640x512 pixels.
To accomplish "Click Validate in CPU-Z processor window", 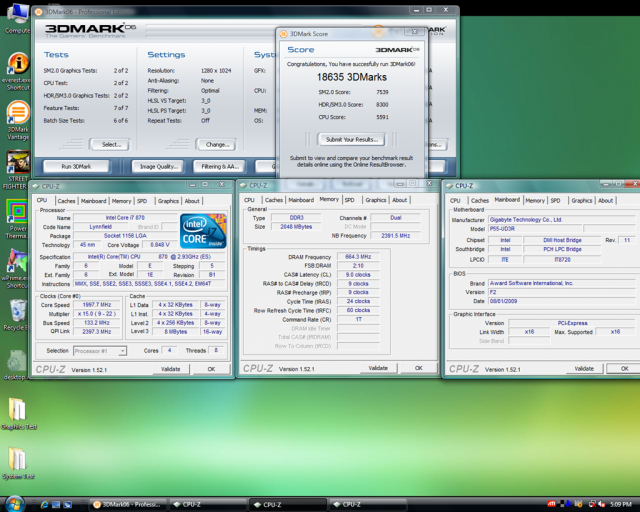I will coord(171,369).
